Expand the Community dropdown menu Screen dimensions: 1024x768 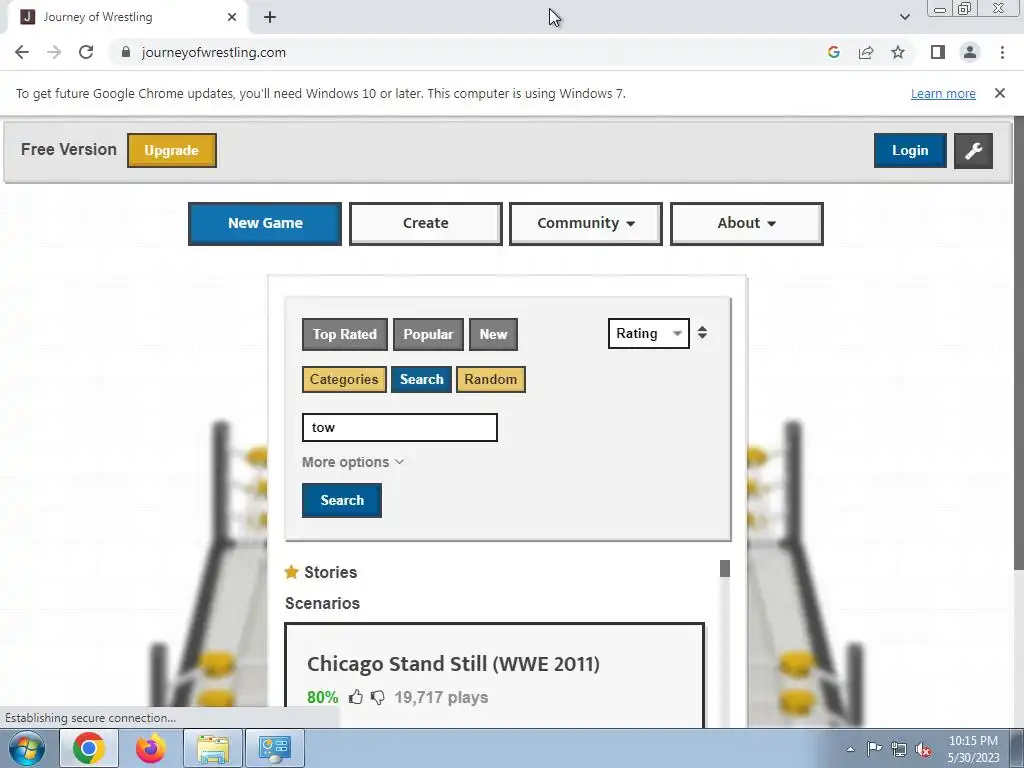[x=586, y=223]
